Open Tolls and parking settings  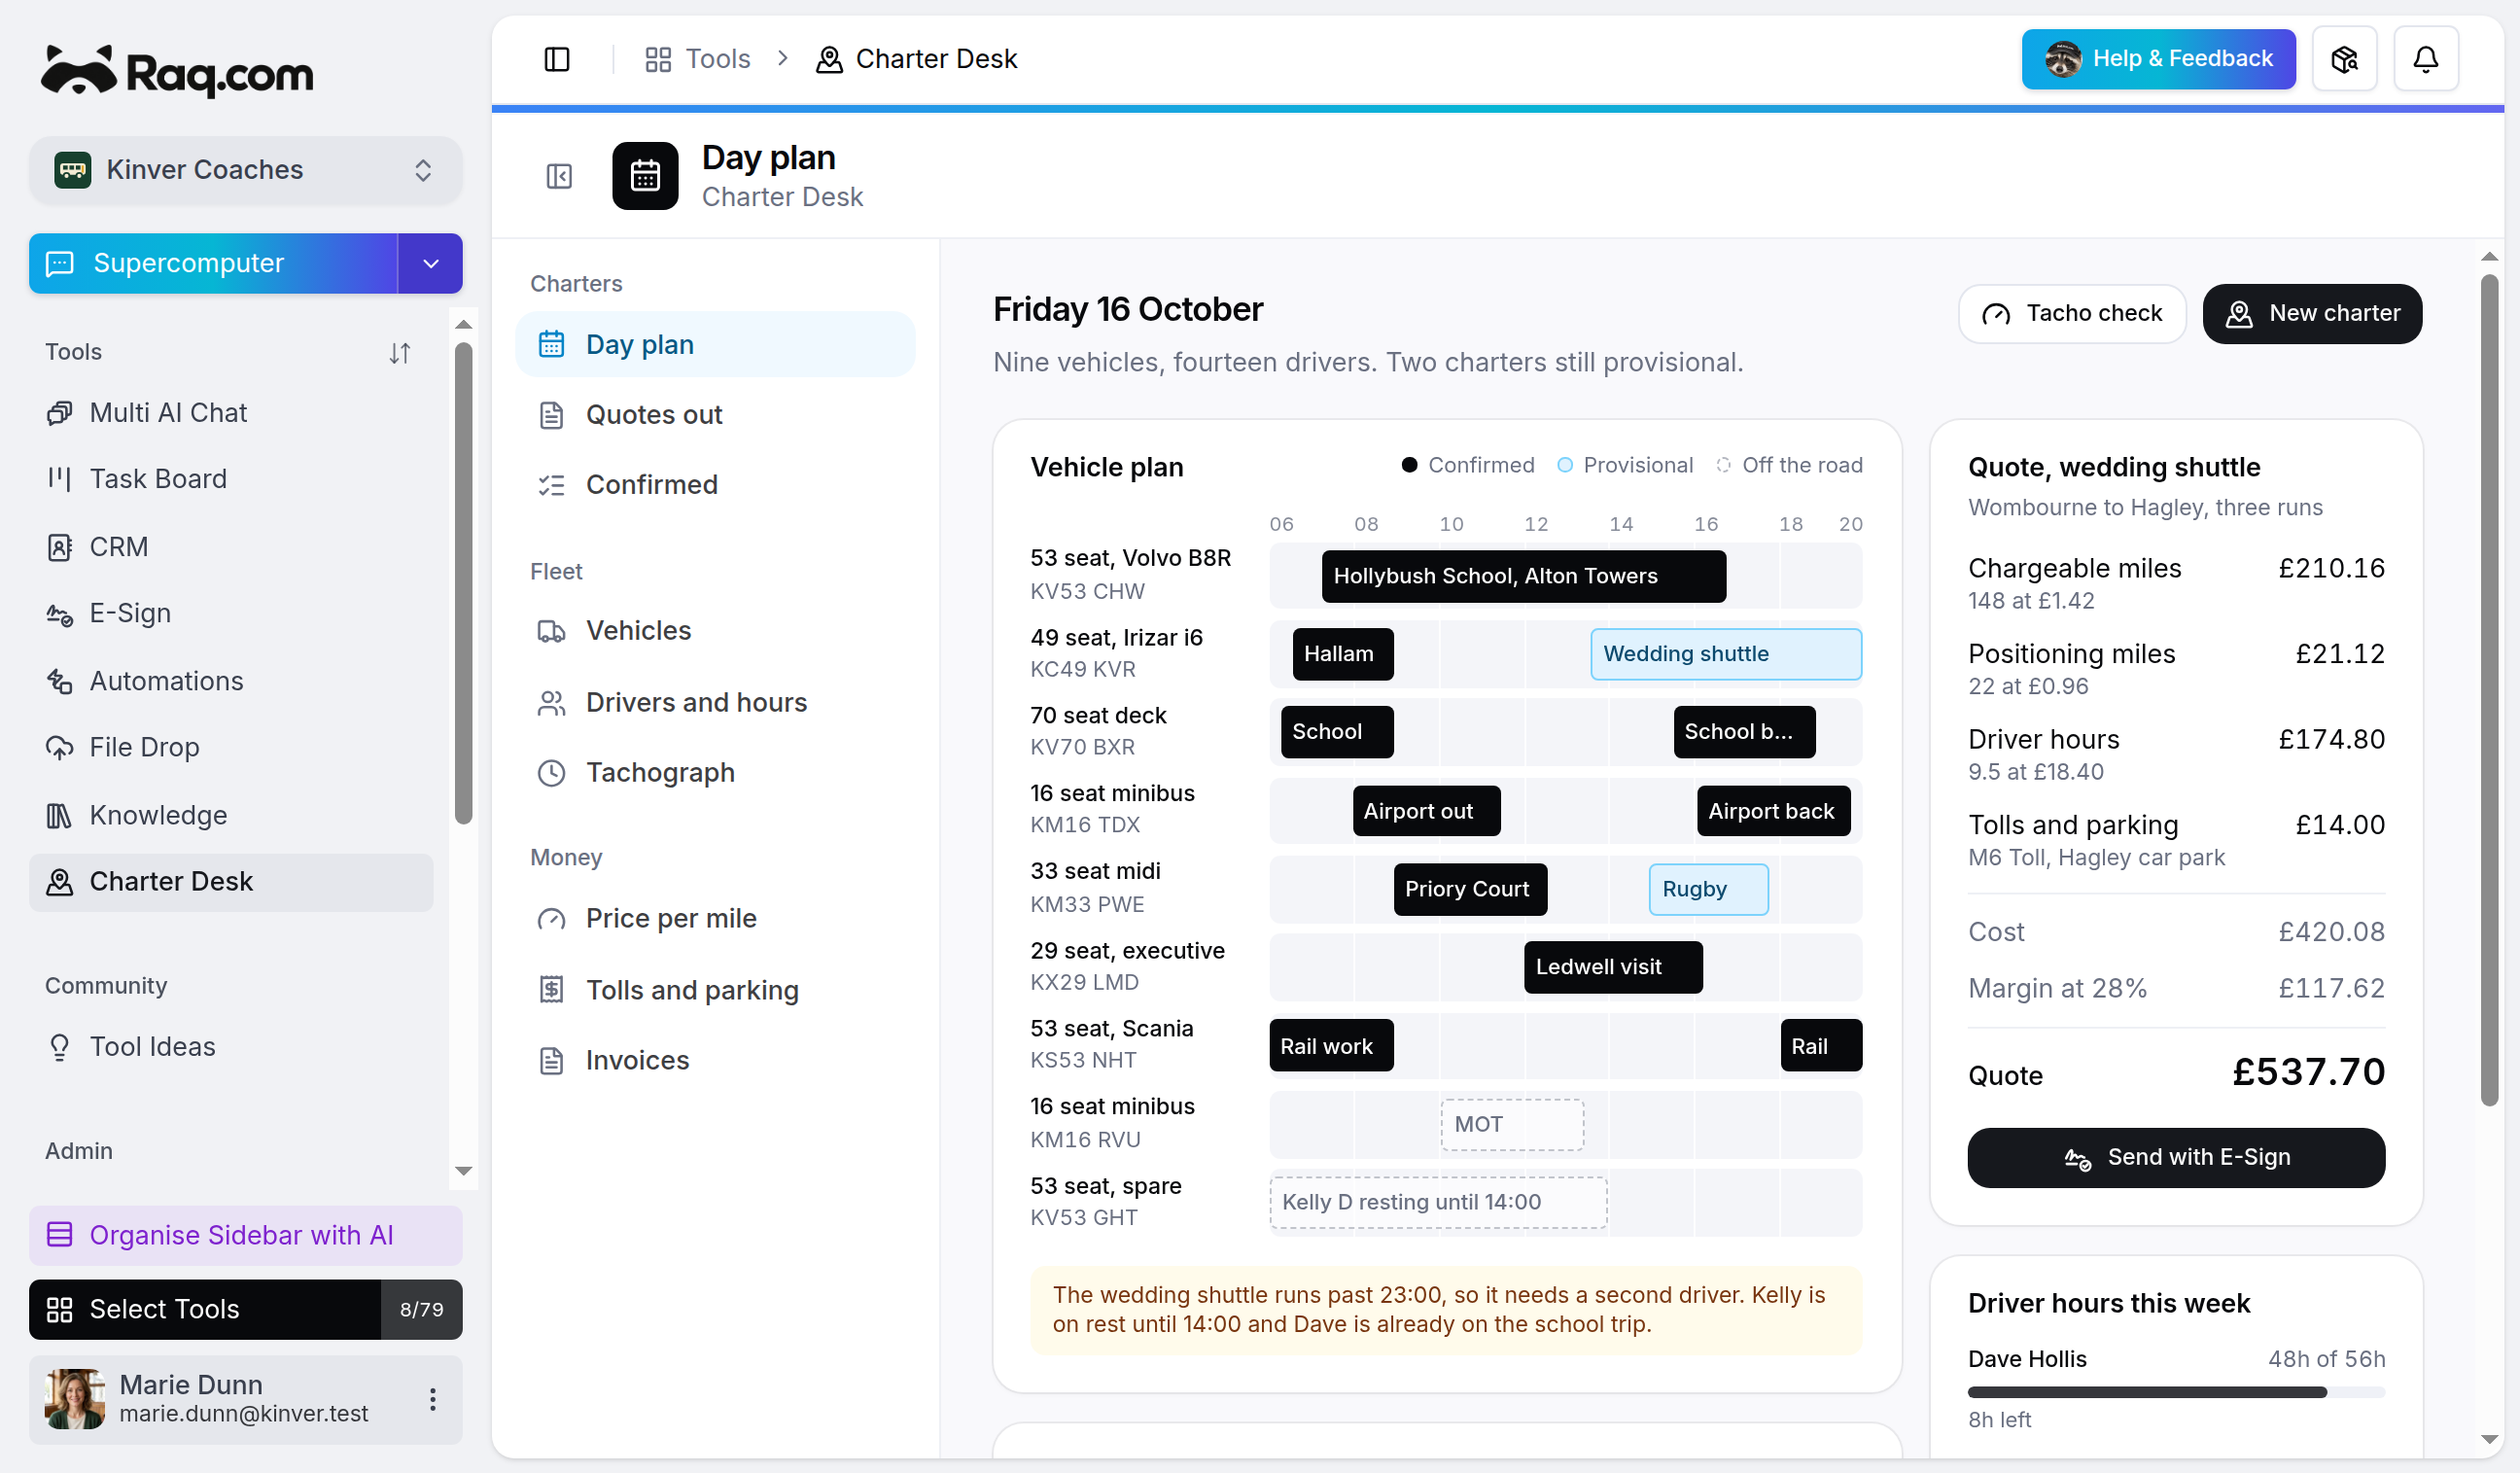pyautogui.click(x=715, y=991)
